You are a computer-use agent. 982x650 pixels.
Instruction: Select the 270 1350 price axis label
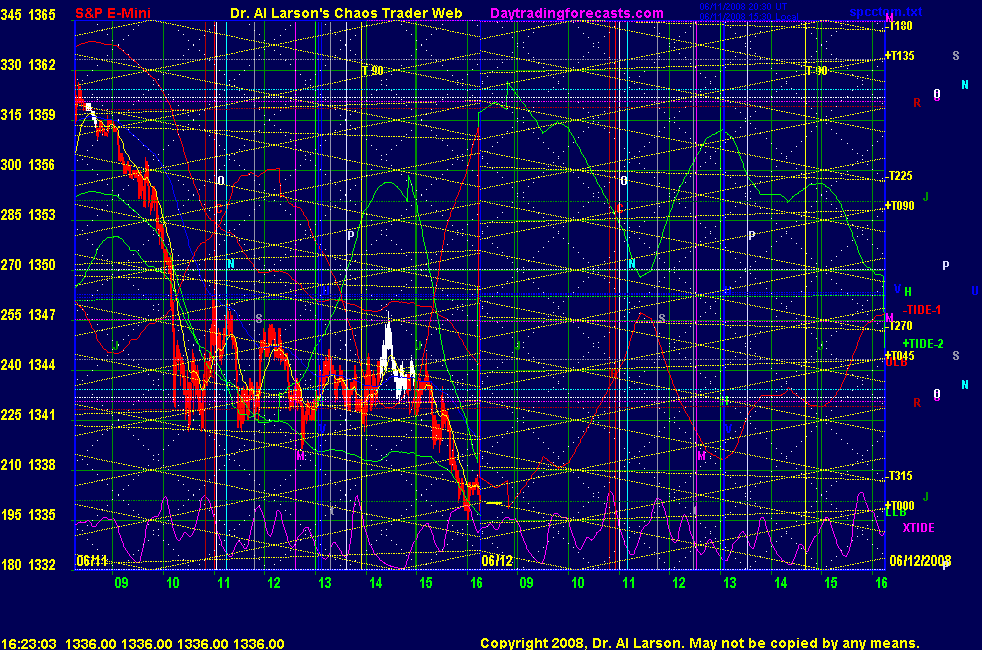[28, 265]
